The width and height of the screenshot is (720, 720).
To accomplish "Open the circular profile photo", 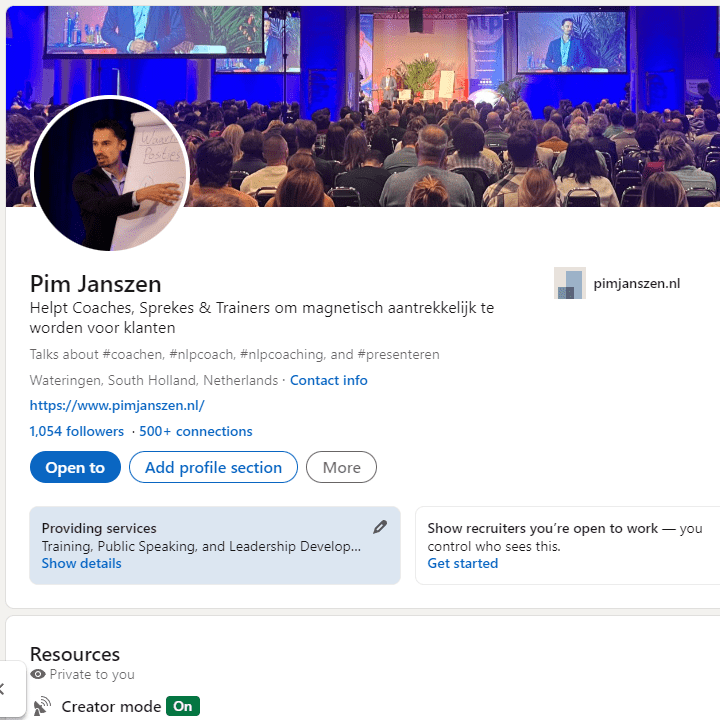I will pos(110,174).
